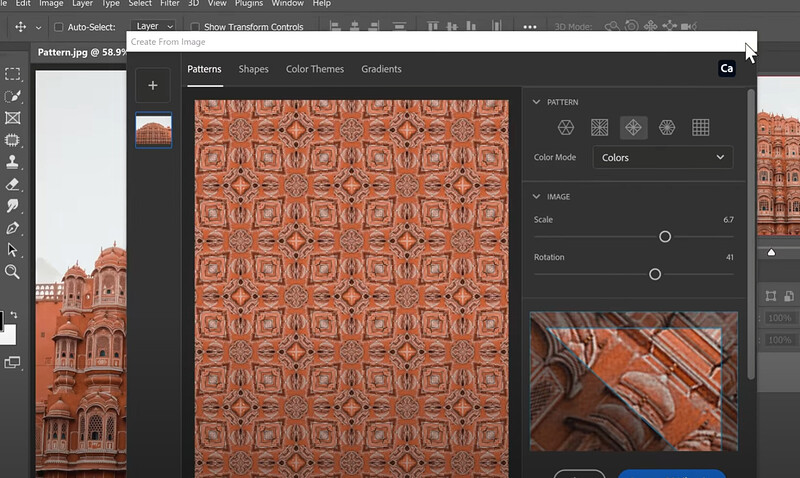Screen dimensions: 800x478
Task: Choose the triangular-square pattern type
Action: [x=599, y=127]
